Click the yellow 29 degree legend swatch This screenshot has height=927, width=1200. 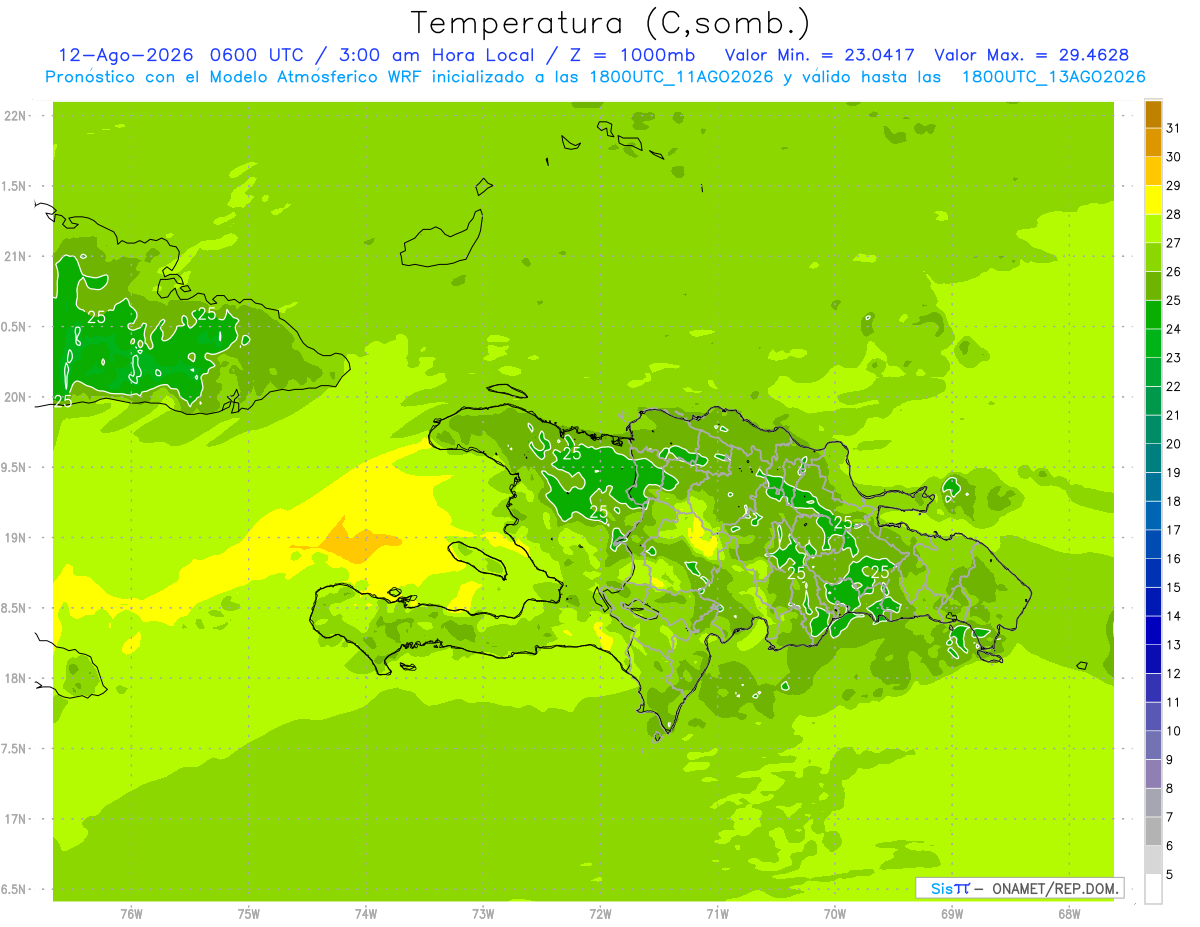1153,200
